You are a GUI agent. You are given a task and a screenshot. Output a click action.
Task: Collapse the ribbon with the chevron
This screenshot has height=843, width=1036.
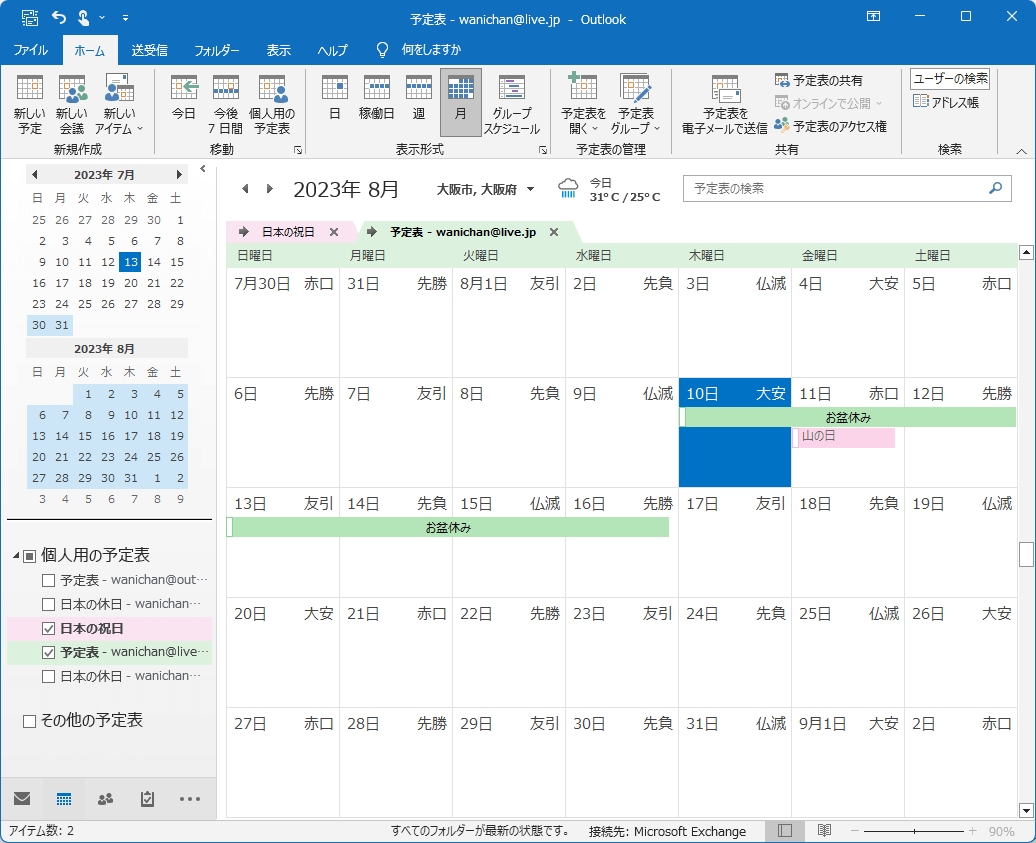pyautogui.click(x=1021, y=151)
